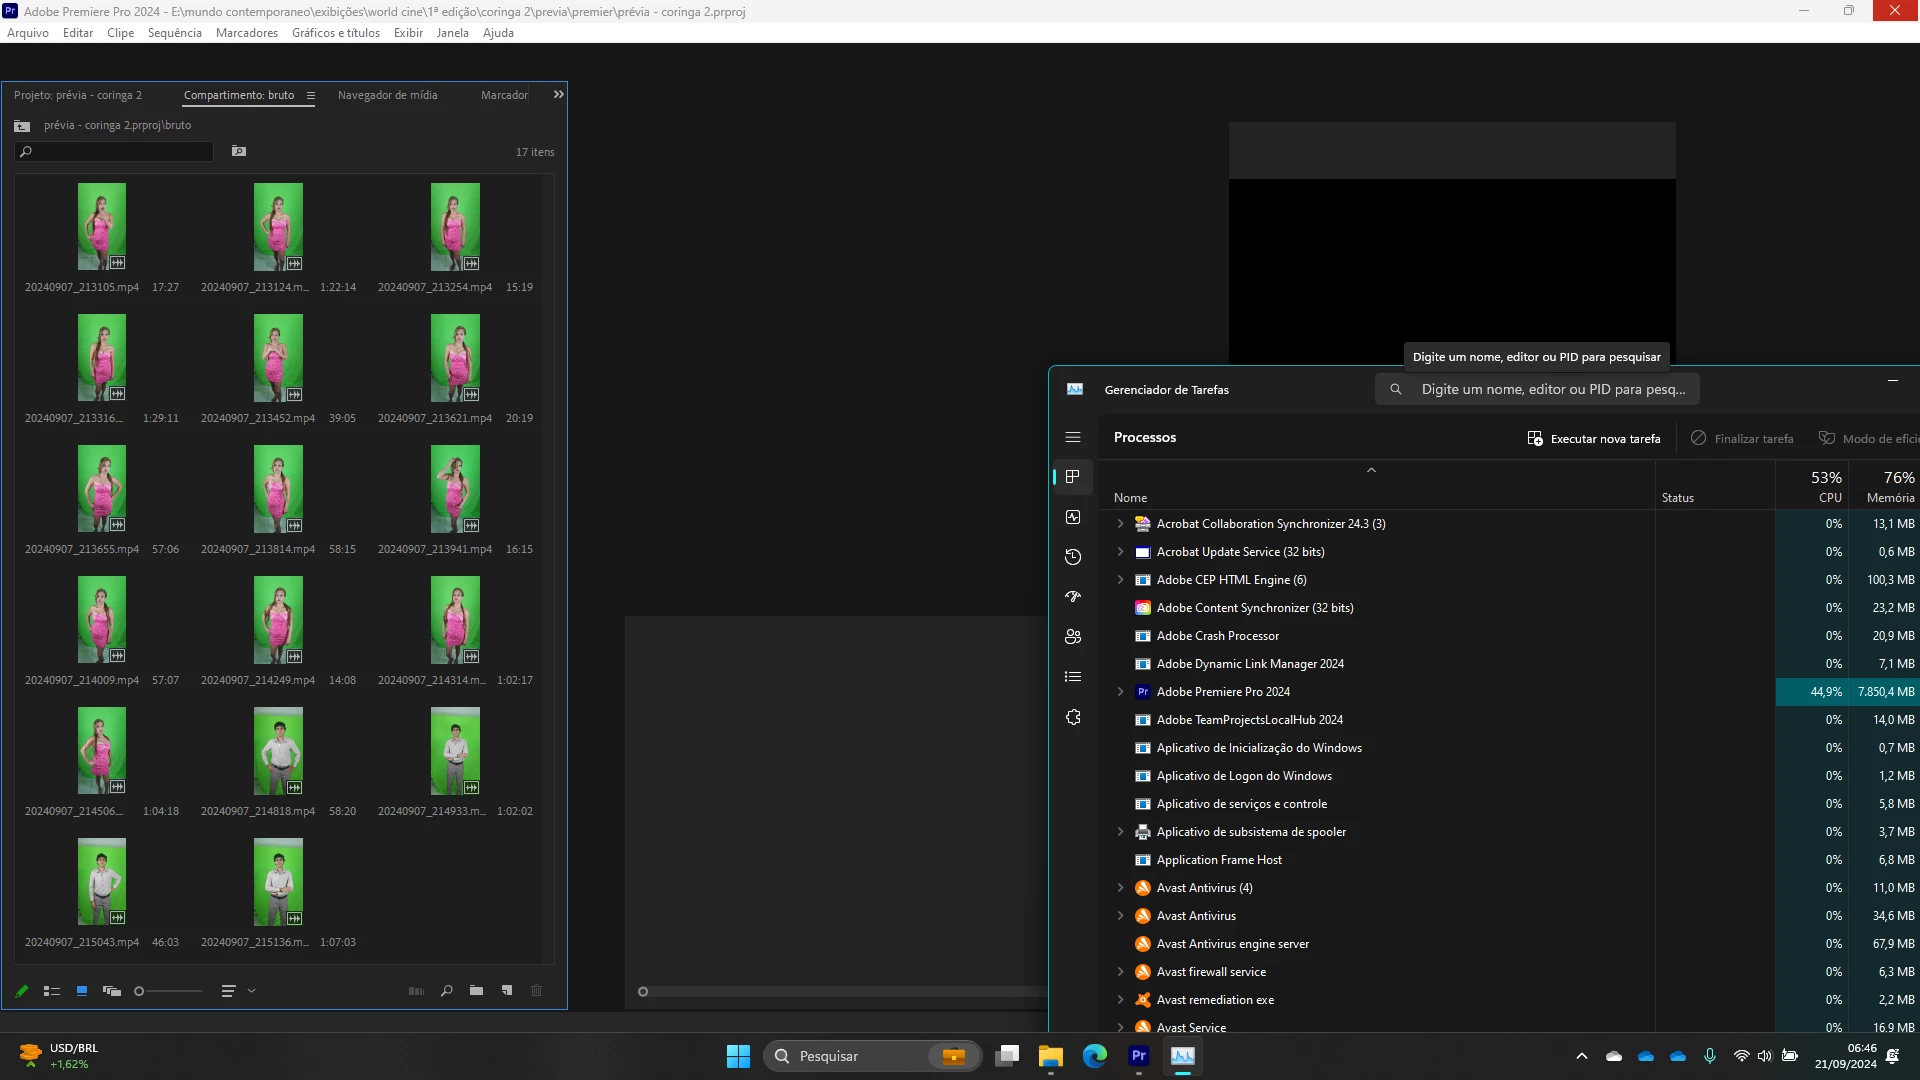Create a new bin in project panel
The width and height of the screenshot is (1920, 1080).
477,991
